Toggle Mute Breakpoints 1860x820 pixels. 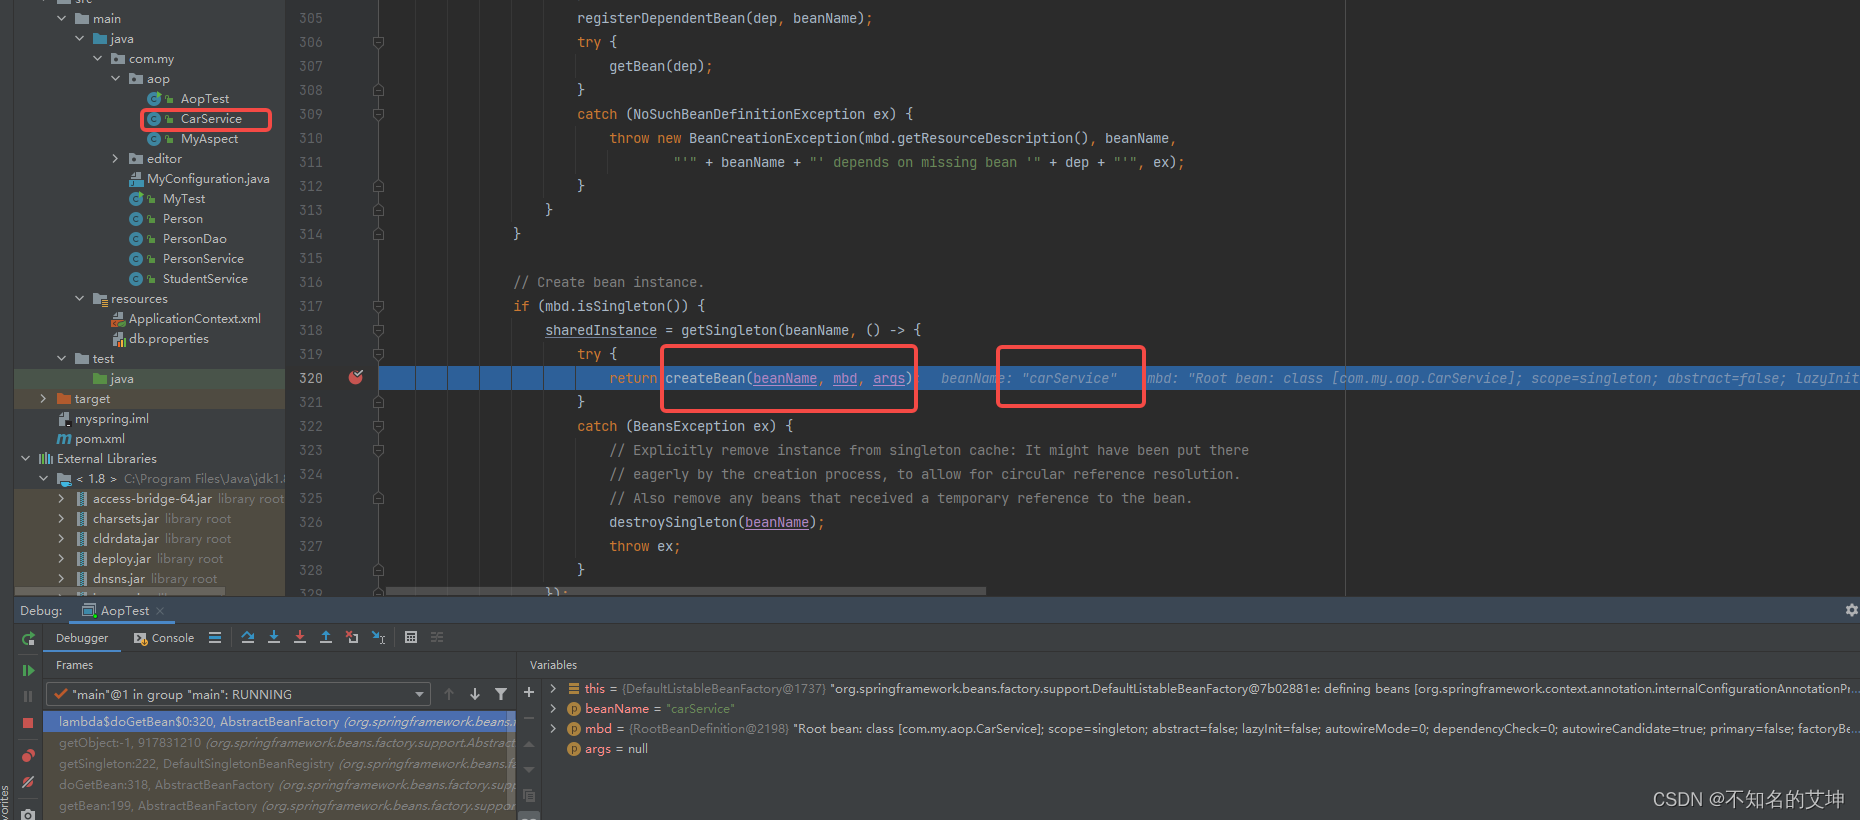point(28,783)
